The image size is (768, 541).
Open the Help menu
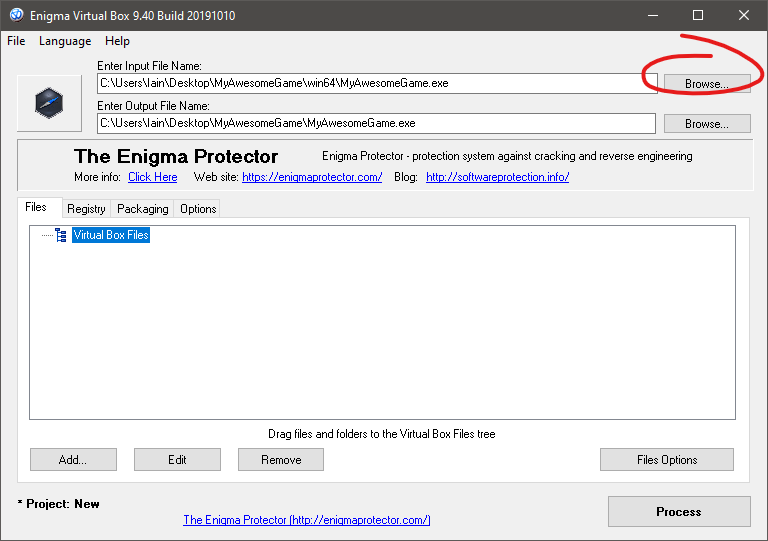[117, 41]
